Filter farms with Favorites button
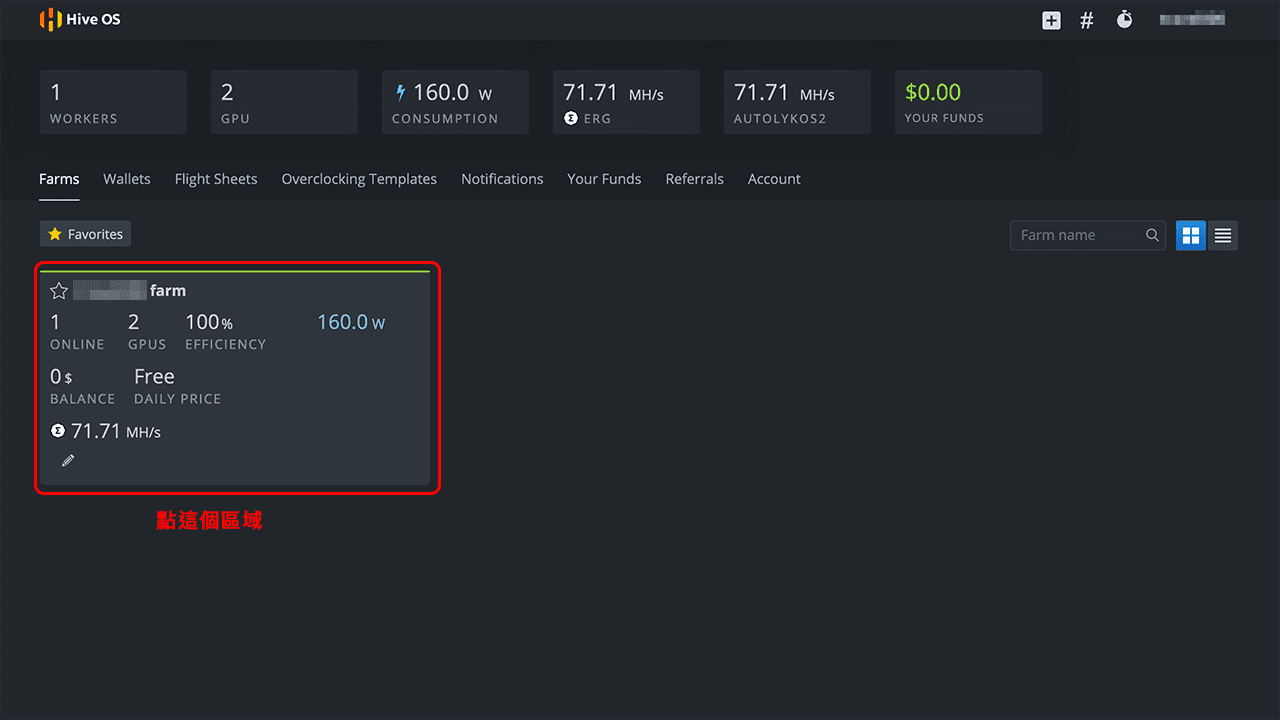Screen dimensions: 1280x720 click(x=85, y=234)
